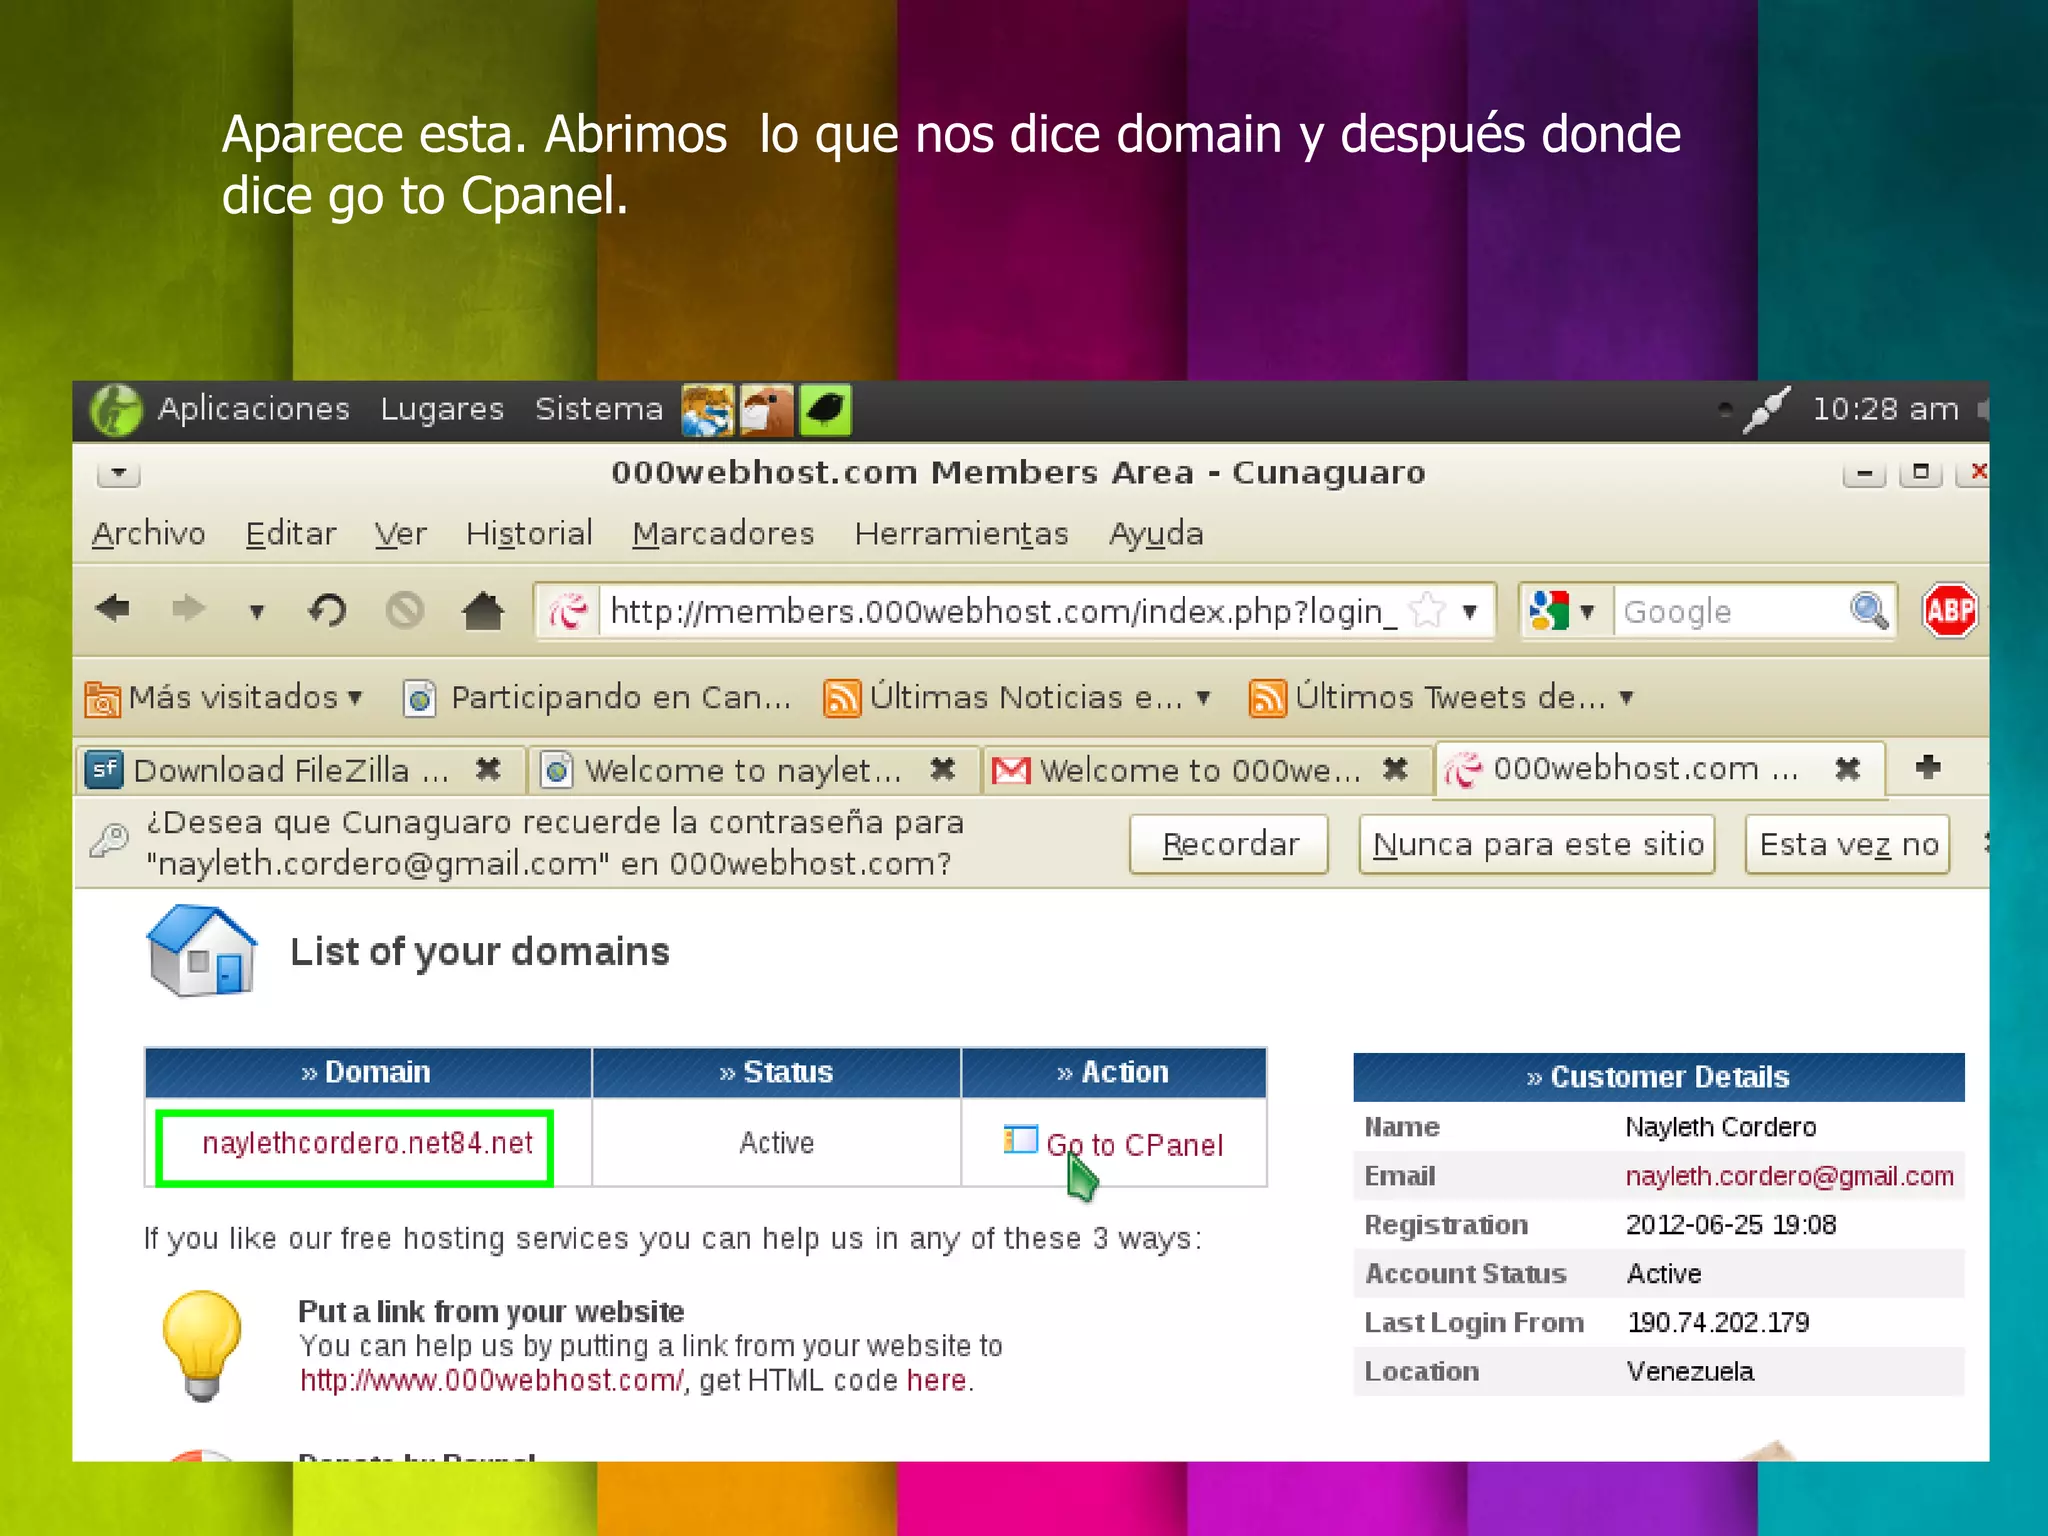The height and width of the screenshot is (1536, 2048).
Task: Open the Sistema menu in top panel
Action: [598, 409]
